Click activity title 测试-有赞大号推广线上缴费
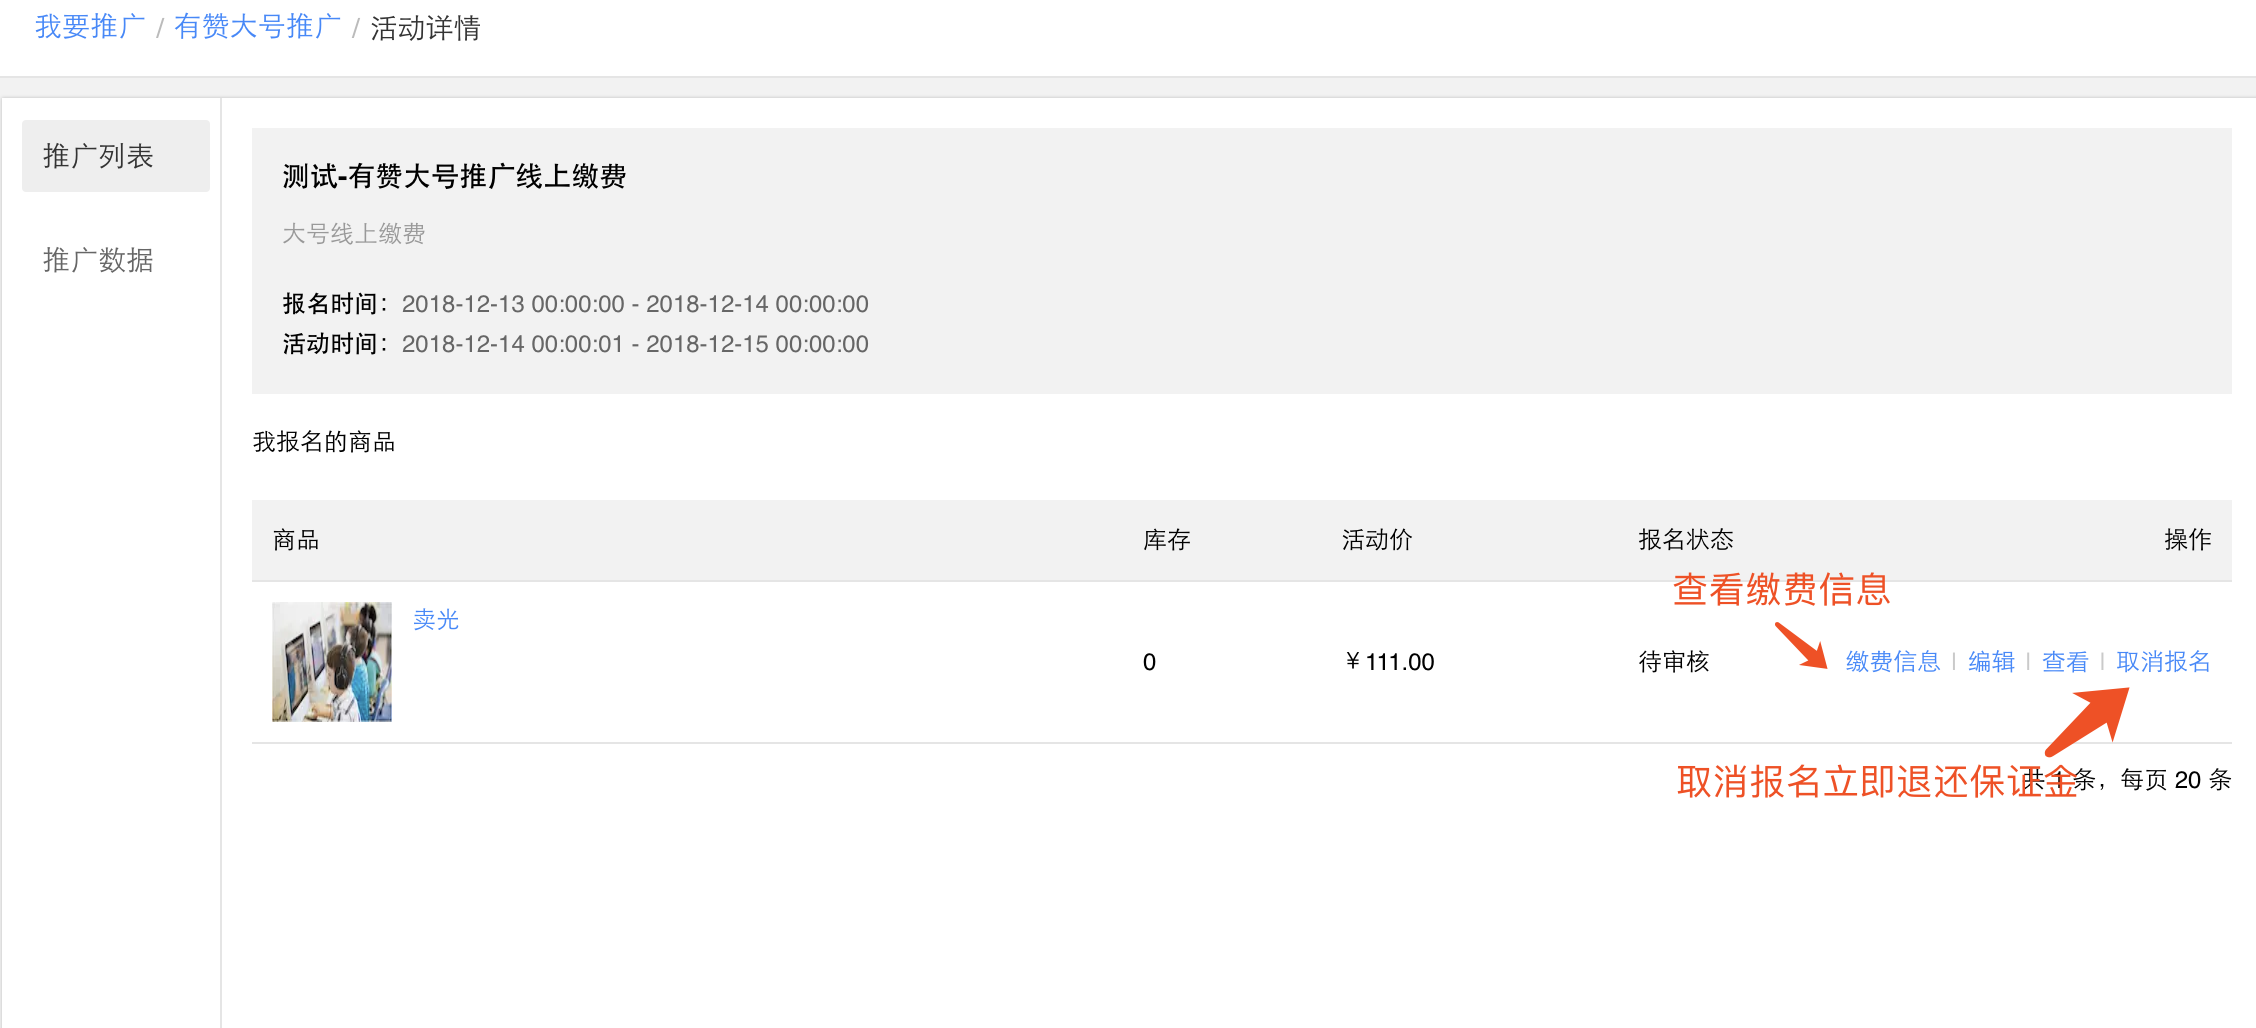The width and height of the screenshot is (2256, 1028). (x=454, y=177)
